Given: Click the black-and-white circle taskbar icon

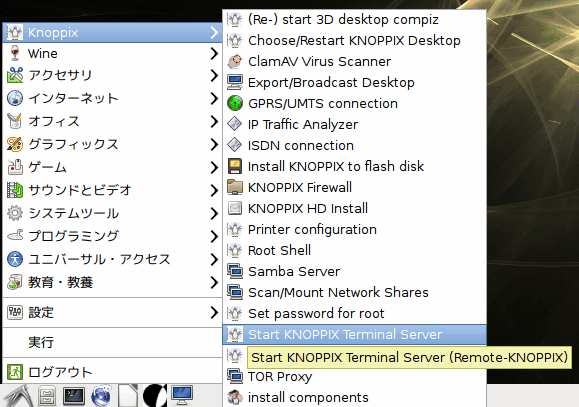Looking at the screenshot, I should 155,396.
